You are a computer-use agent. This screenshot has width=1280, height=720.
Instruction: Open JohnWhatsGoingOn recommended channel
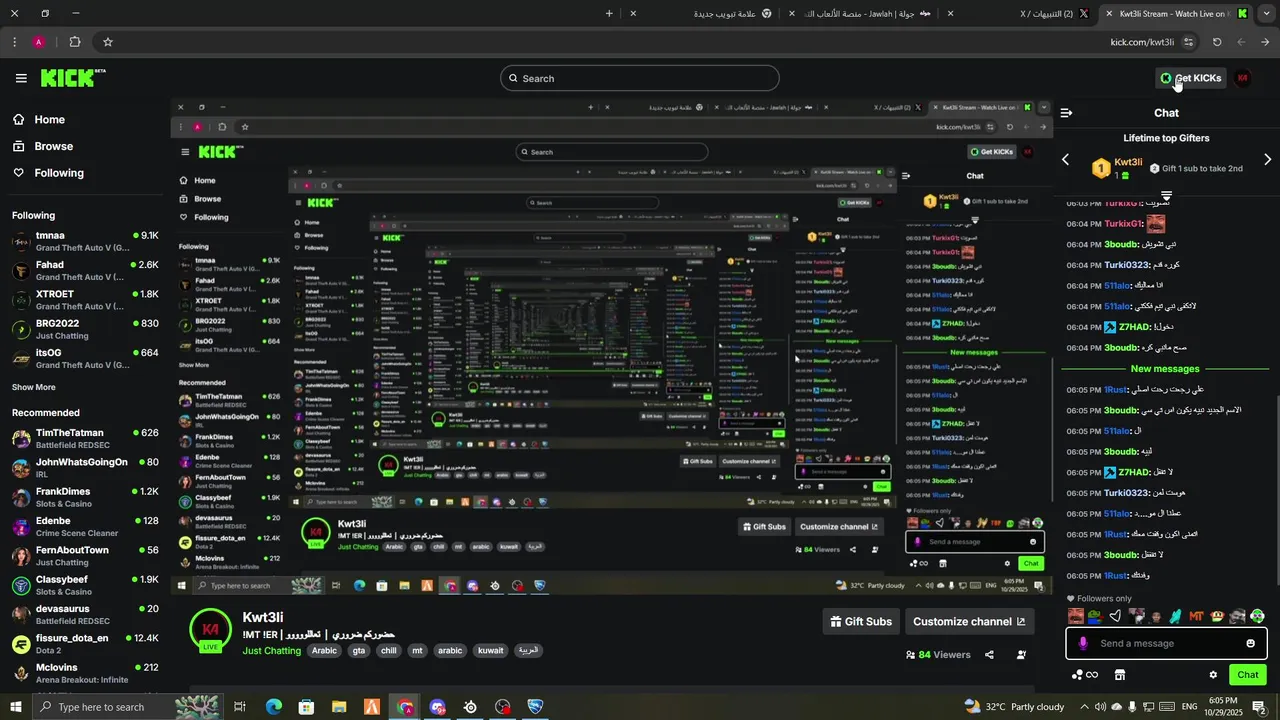(x=85, y=468)
